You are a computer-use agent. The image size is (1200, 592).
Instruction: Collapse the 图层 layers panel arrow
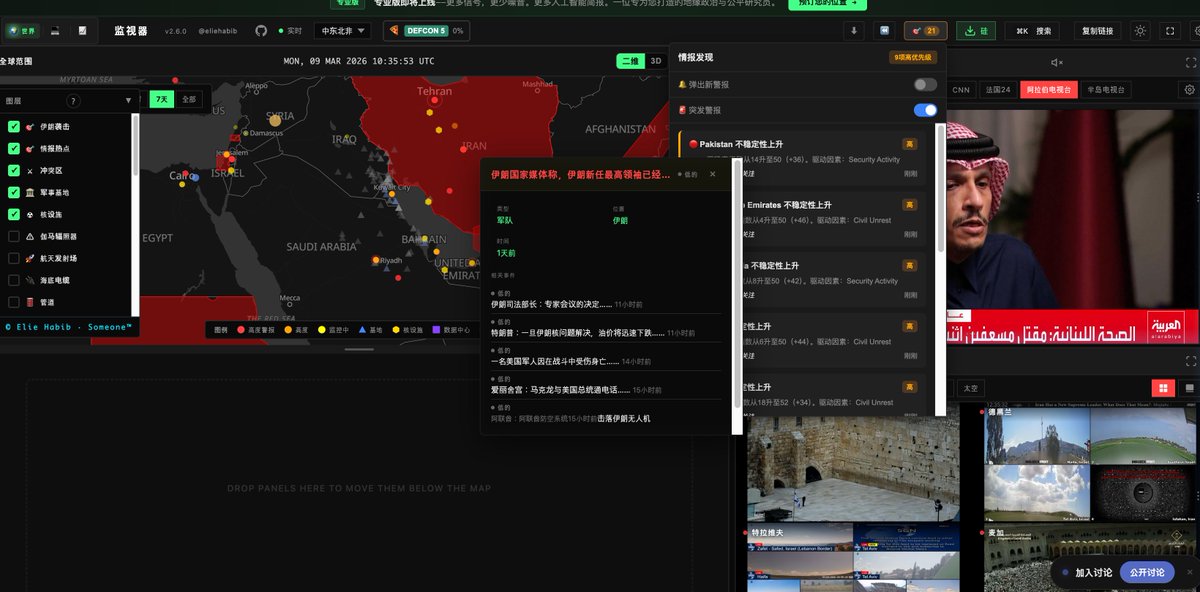coord(128,101)
